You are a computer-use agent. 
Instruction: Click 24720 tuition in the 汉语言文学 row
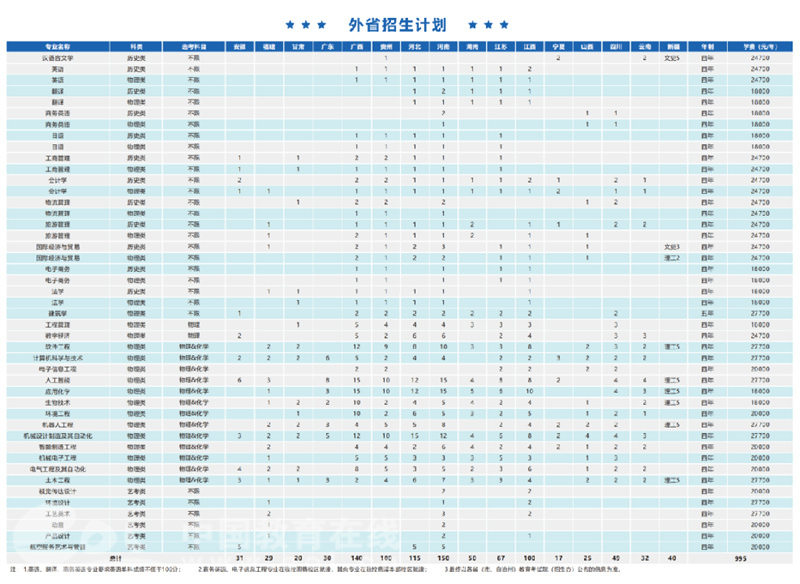pyautogui.click(x=760, y=58)
